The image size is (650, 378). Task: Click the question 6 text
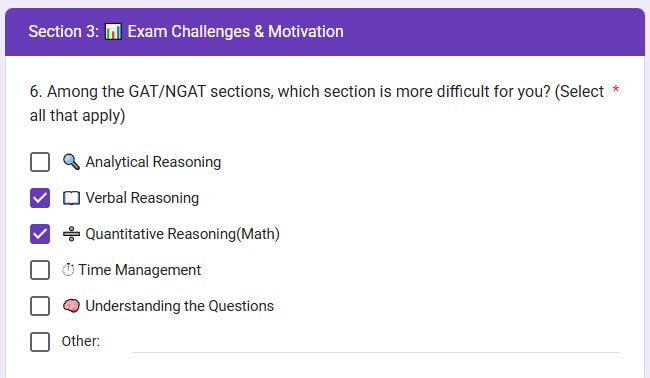[x=317, y=103]
